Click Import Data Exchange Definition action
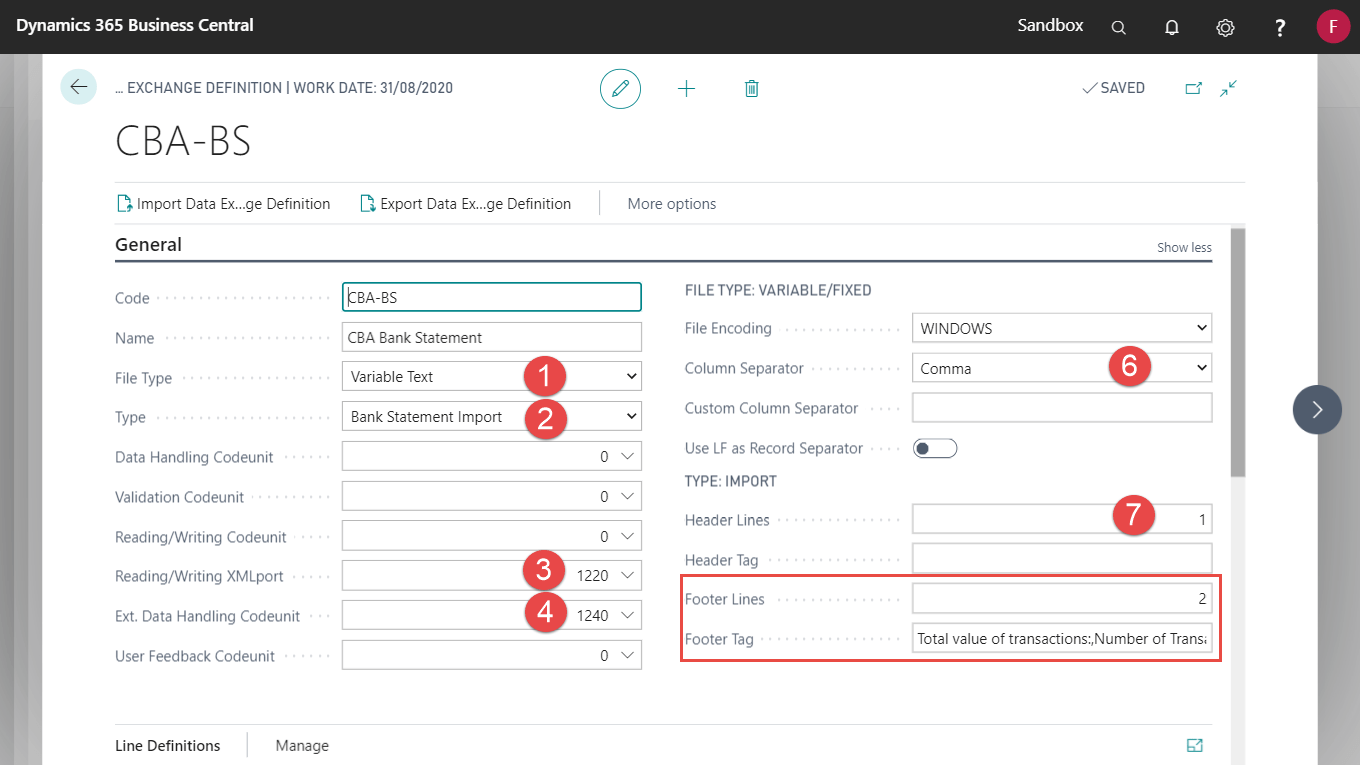The image size is (1360, 766). [223, 203]
